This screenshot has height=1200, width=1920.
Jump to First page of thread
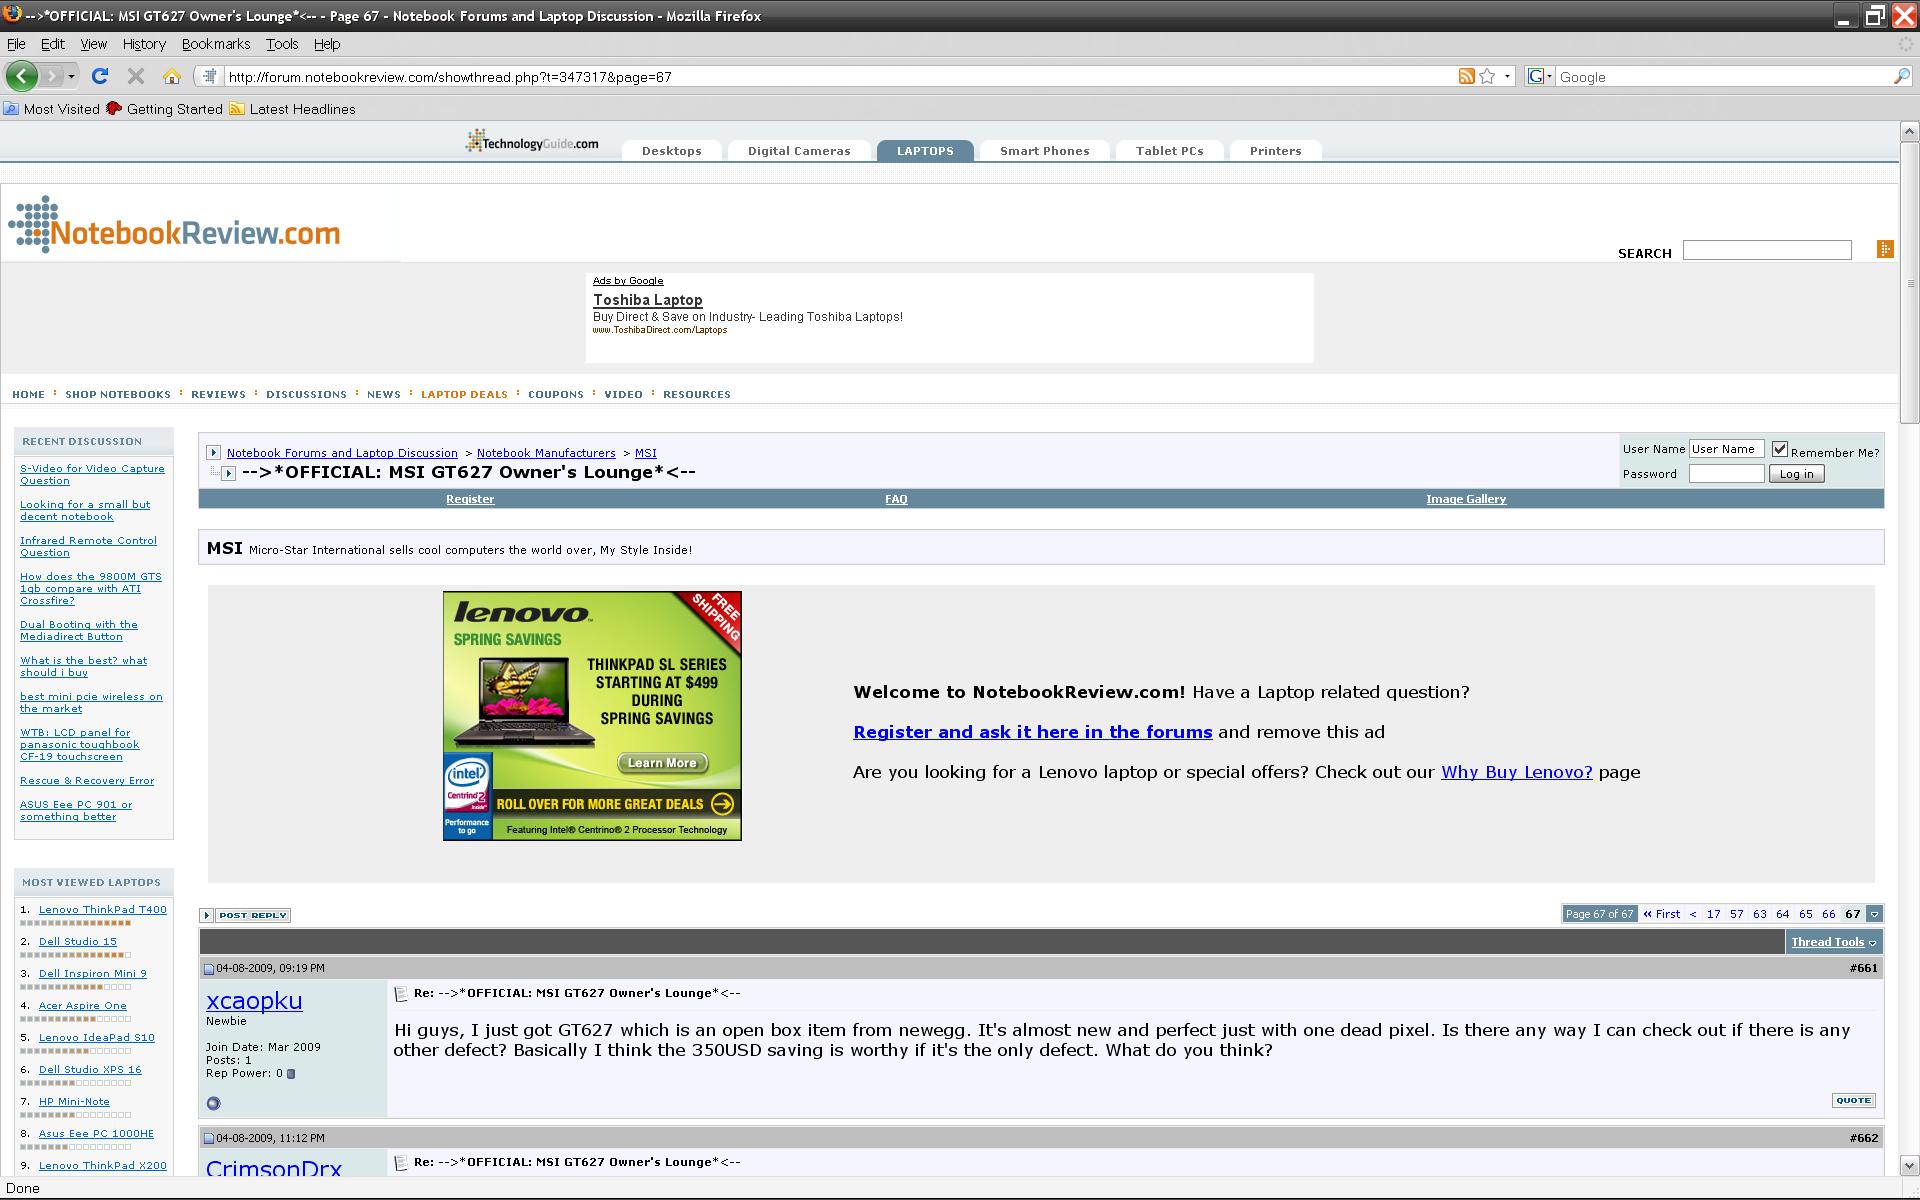point(1662,914)
